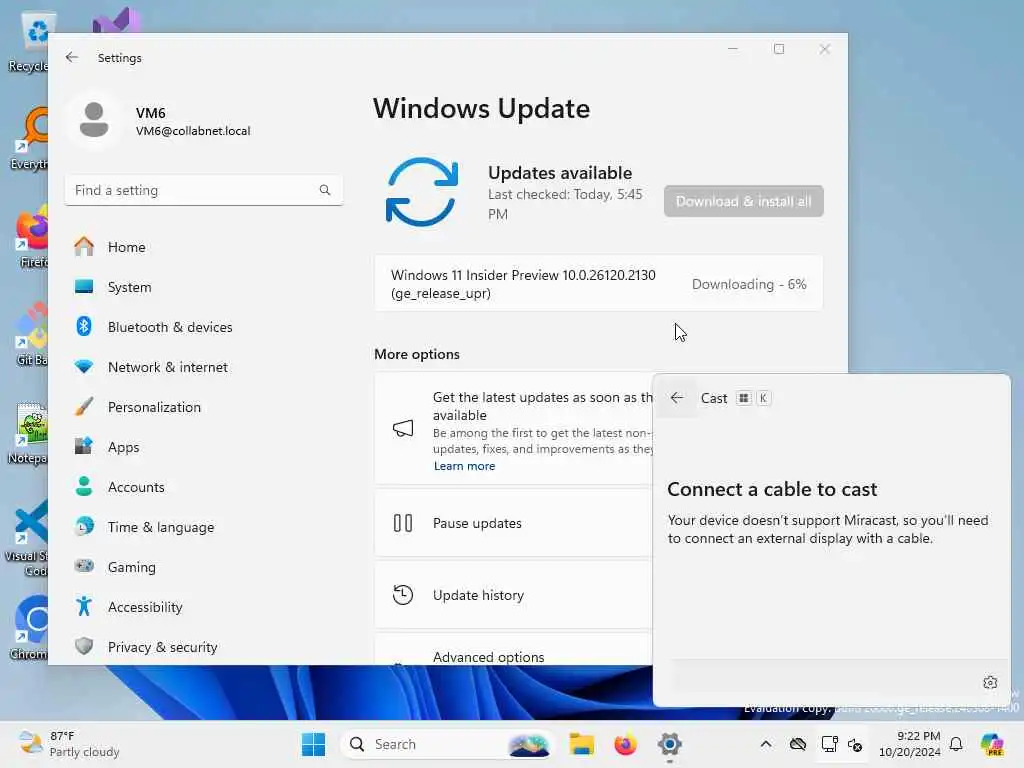Image resolution: width=1024 pixels, height=768 pixels.
Task: Expand the hidden system tray icons
Action: click(x=766, y=744)
